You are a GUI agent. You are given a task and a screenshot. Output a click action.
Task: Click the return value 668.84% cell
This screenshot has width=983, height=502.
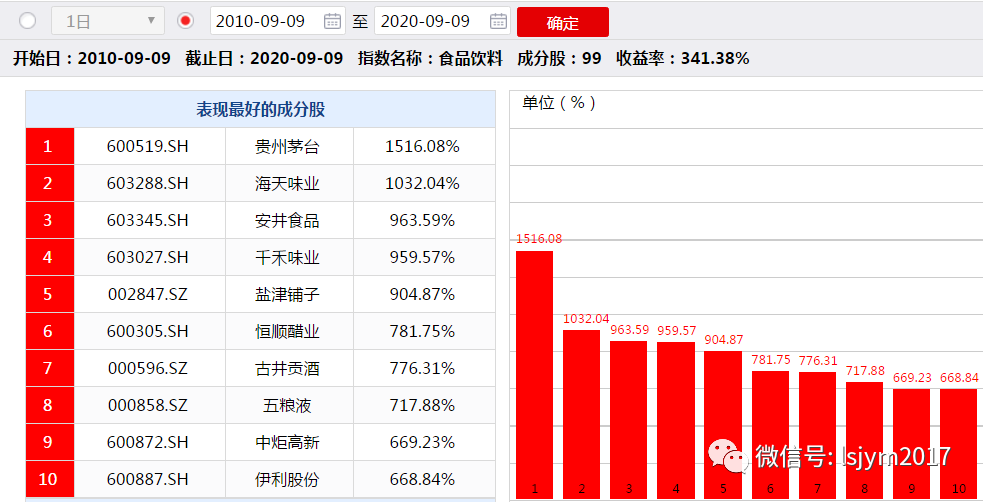point(423,479)
